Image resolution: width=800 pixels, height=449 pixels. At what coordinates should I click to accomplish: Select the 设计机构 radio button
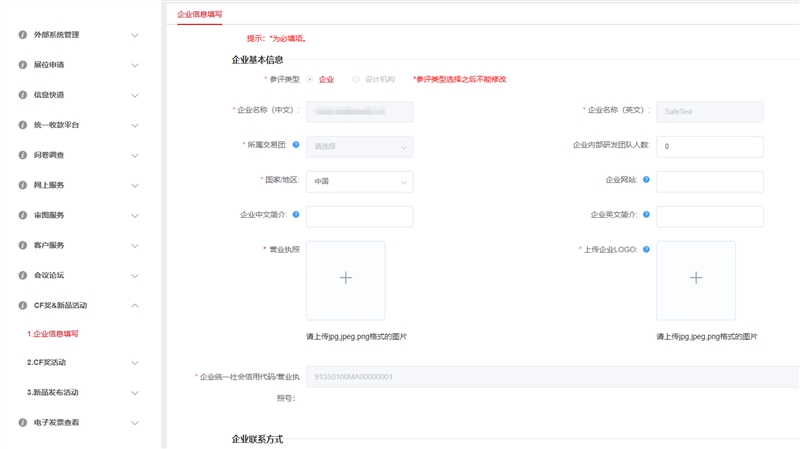pyautogui.click(x=356, y=79)
